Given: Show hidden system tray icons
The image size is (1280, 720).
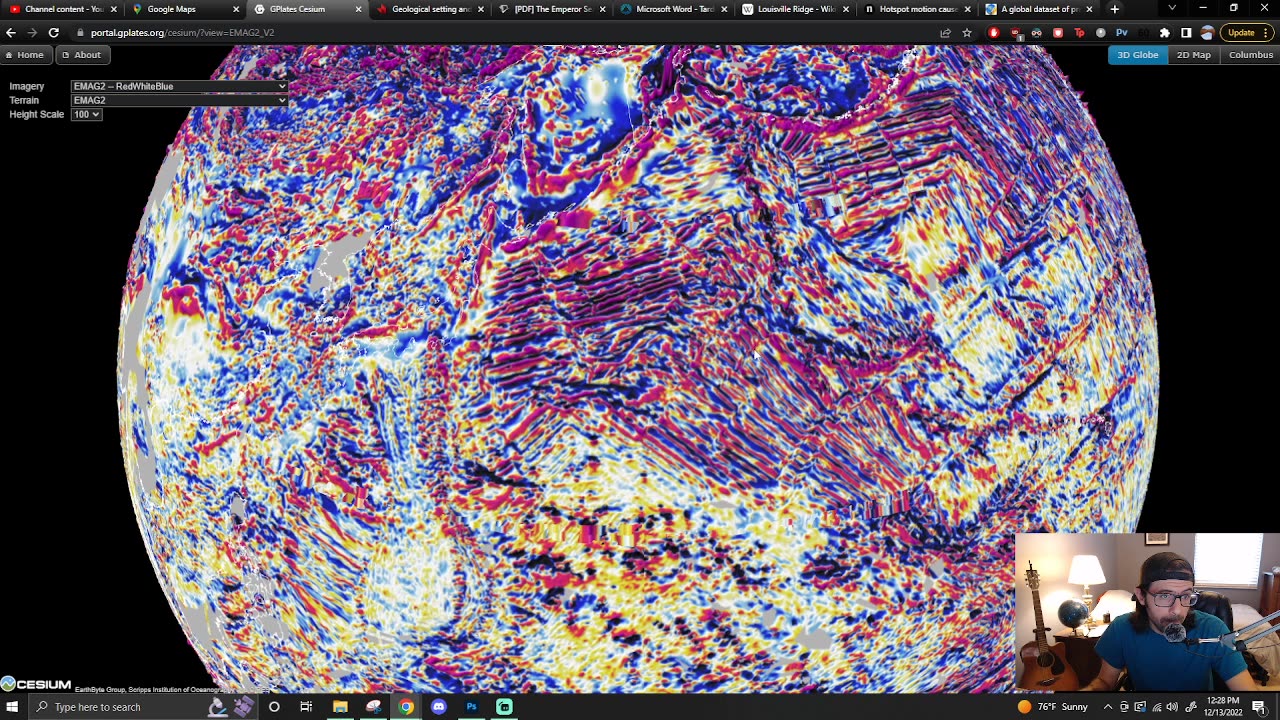Looking at the screenshot, I should (x=1108, y=707).
